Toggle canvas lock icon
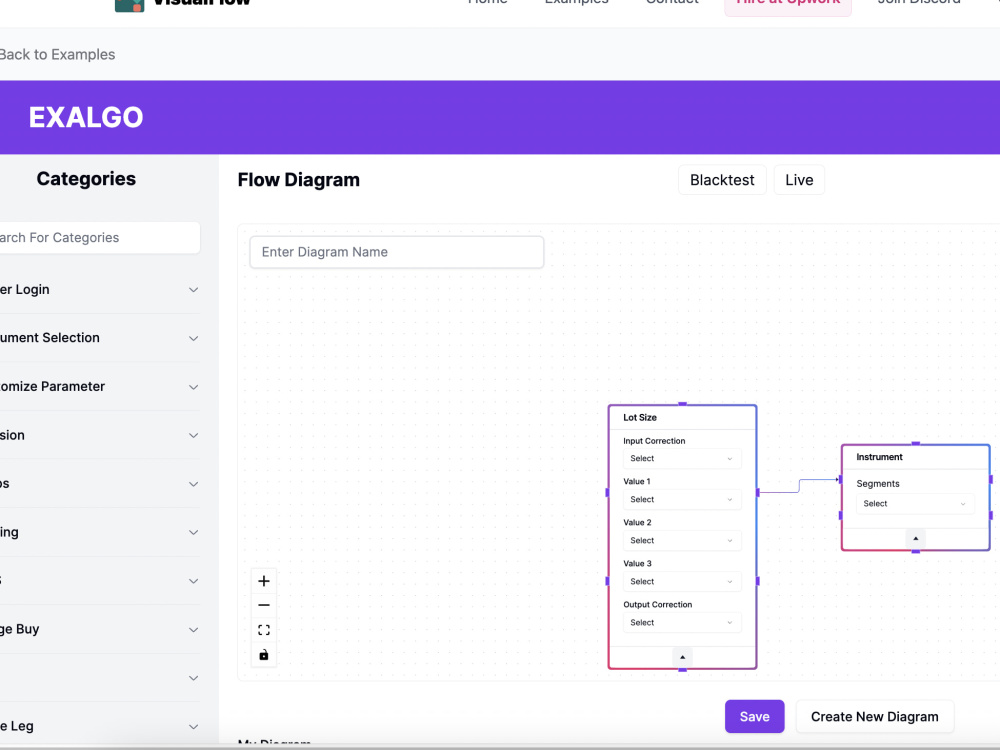The height and width of the screenshot is (750, 1000). (263, 655)
